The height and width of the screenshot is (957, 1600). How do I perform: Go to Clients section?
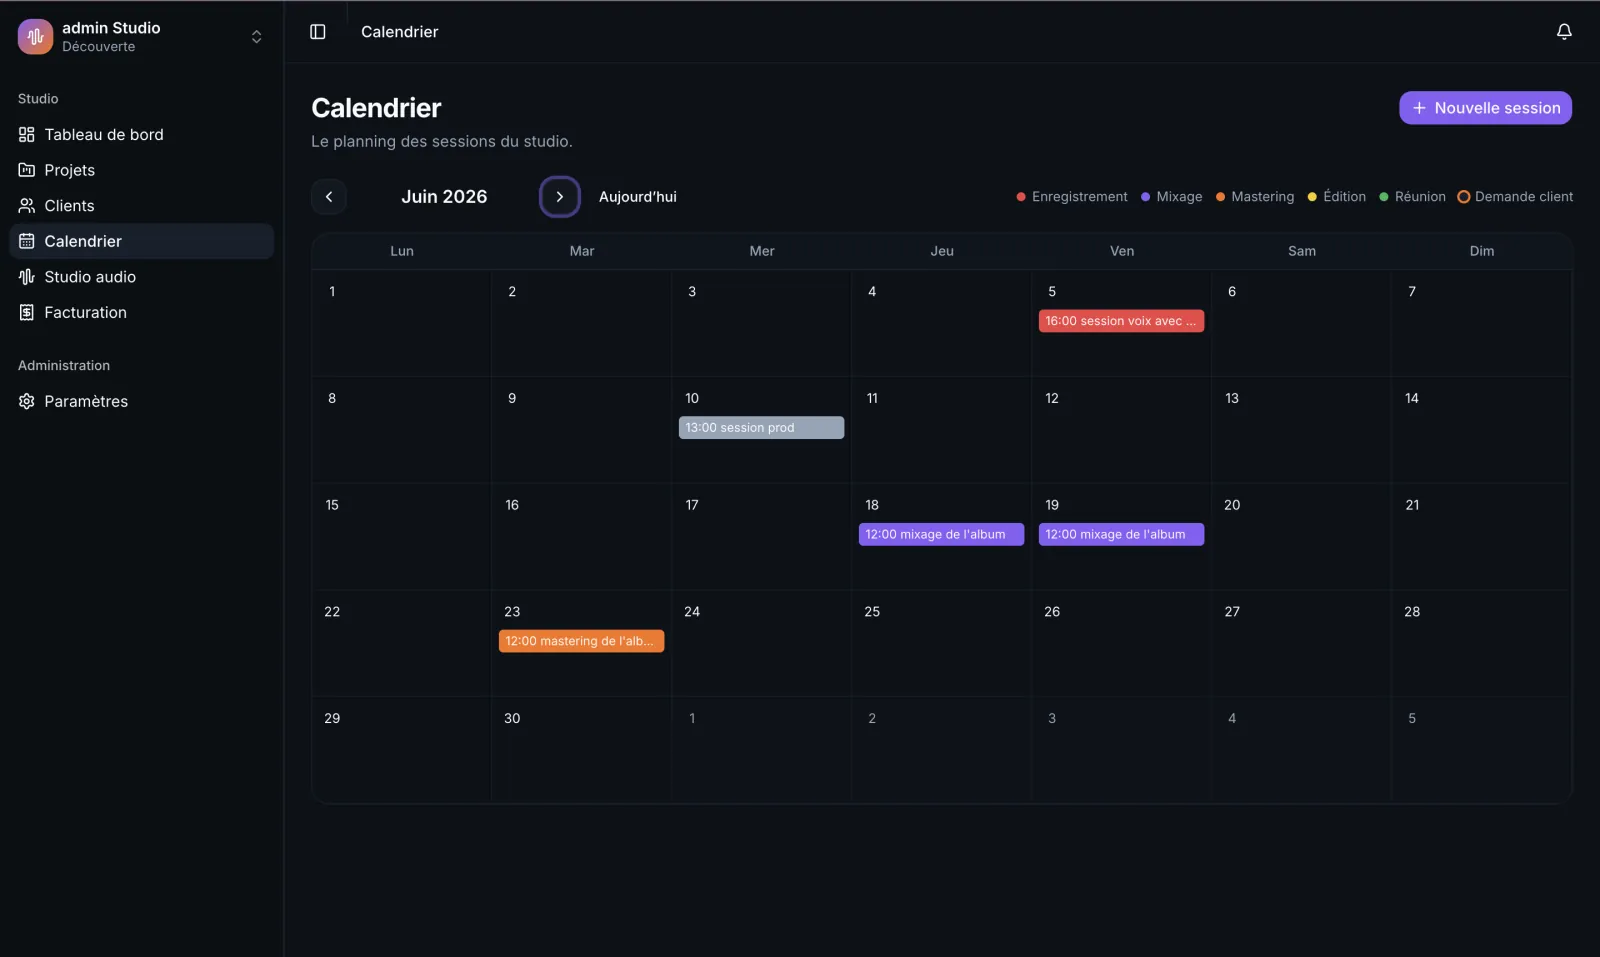pos(141,206)
